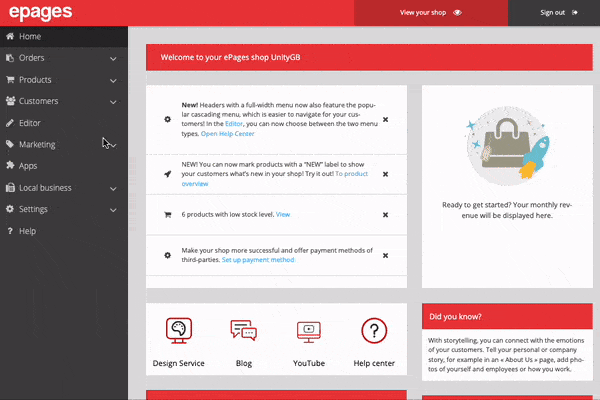Follow the To product overview link
600x400 pixels.
click(275, 178)
